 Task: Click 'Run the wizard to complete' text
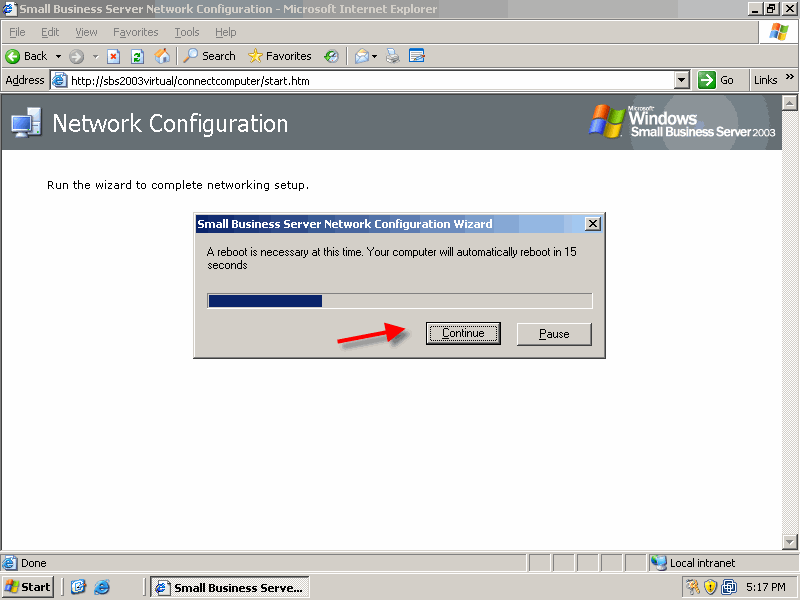coord(178,185)
